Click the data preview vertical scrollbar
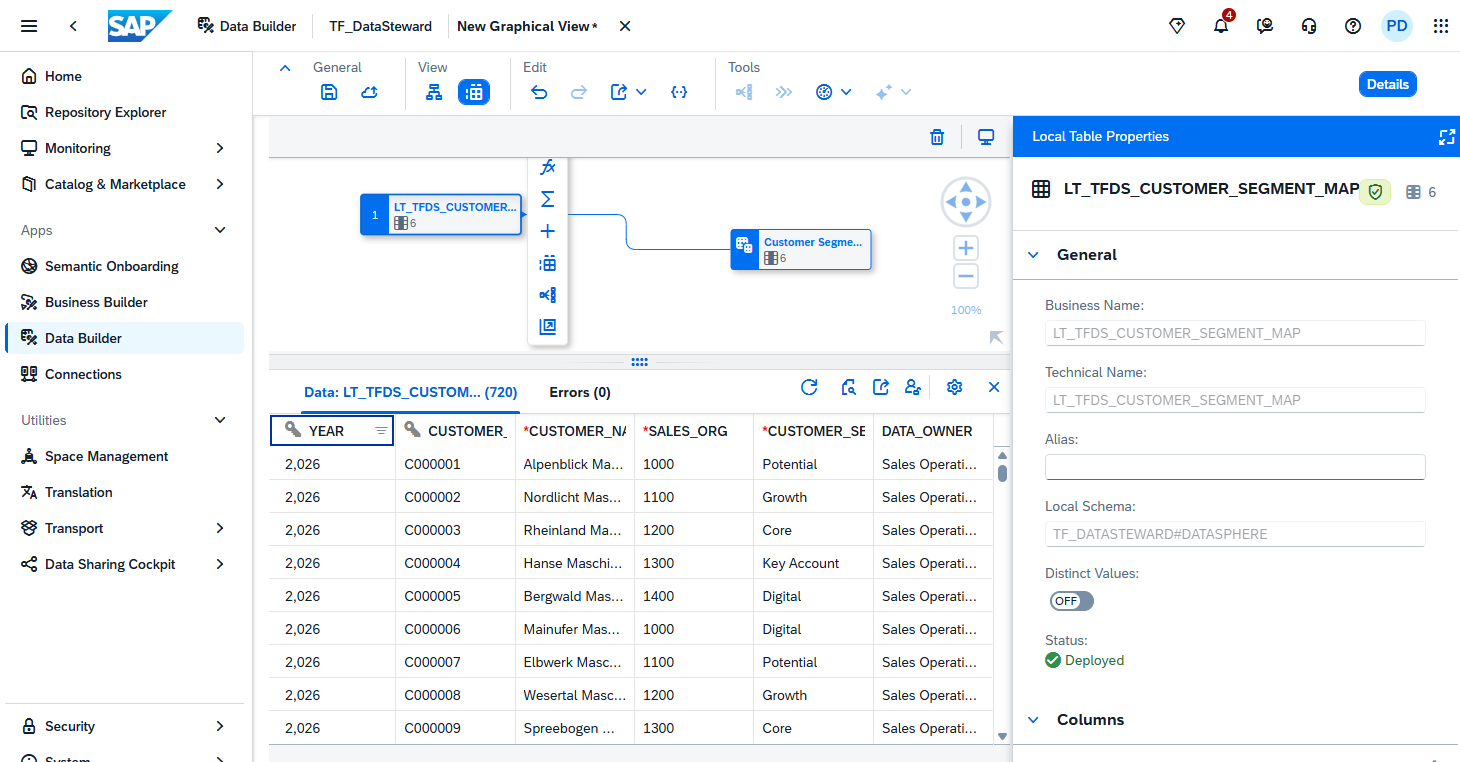The image size is (1460, 762). tap(1002, 473)
